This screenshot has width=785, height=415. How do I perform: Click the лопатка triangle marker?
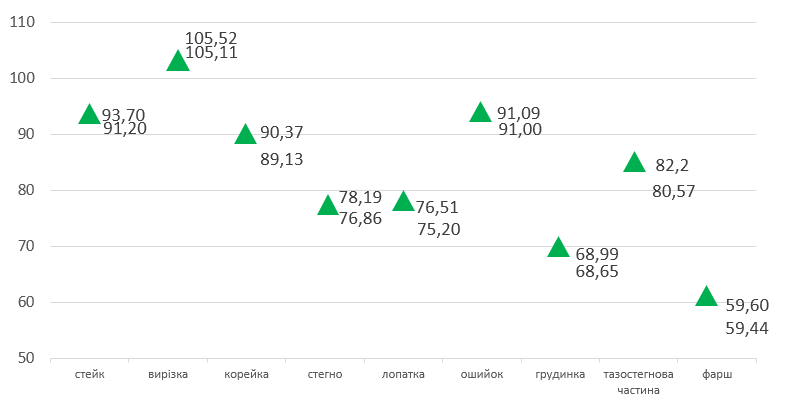403,202
